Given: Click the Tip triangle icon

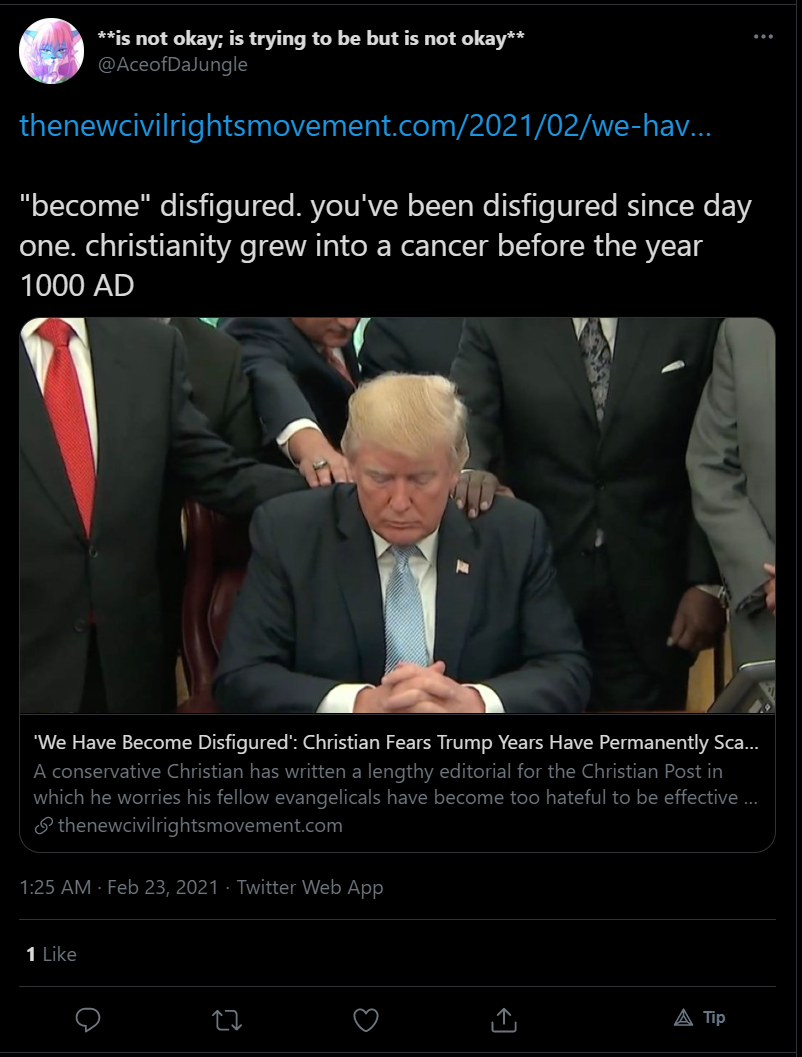Looking at the screenshot, I should [683, 1017].
